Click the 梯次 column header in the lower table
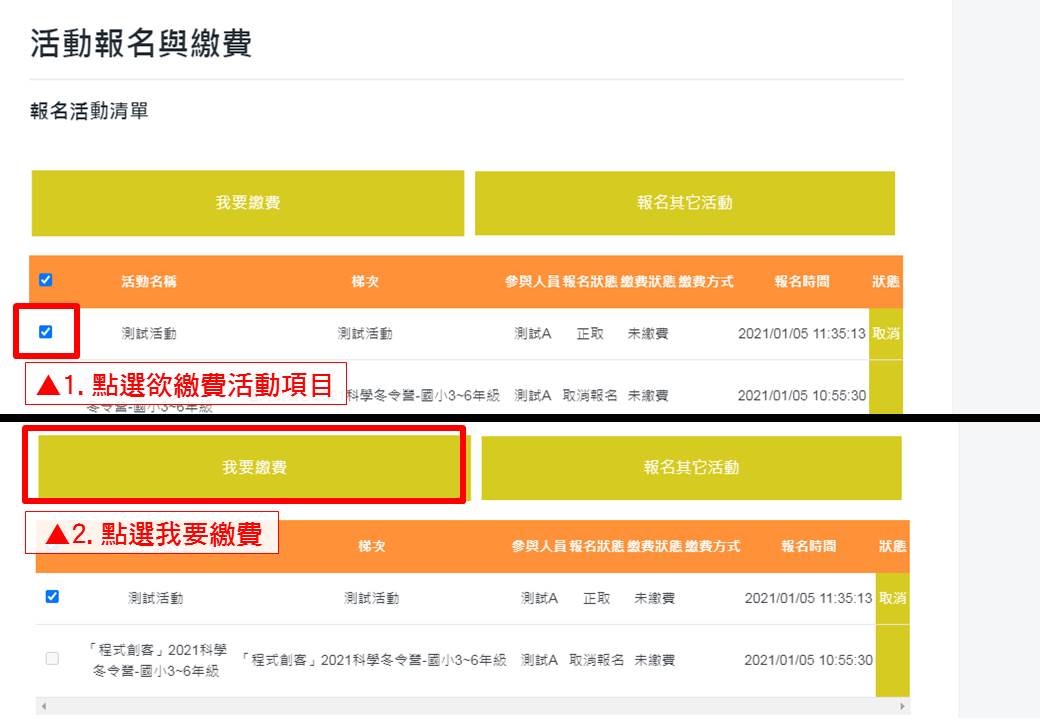 [x=371, y=546]
